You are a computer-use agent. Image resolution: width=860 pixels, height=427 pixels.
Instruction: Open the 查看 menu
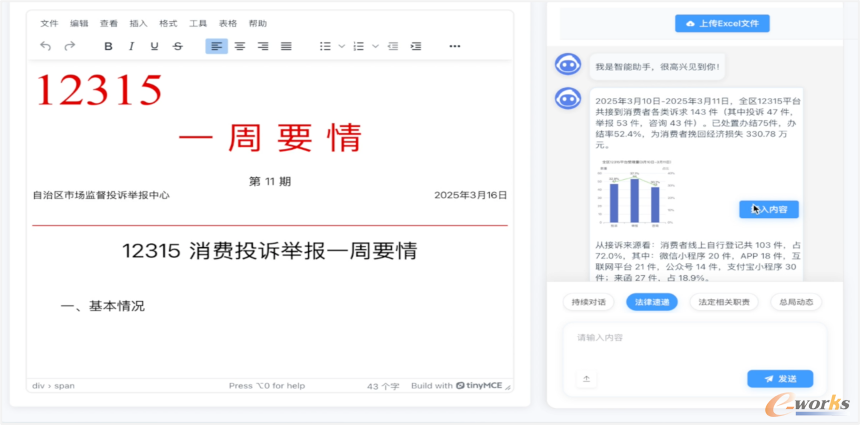[x=109, y=24]
